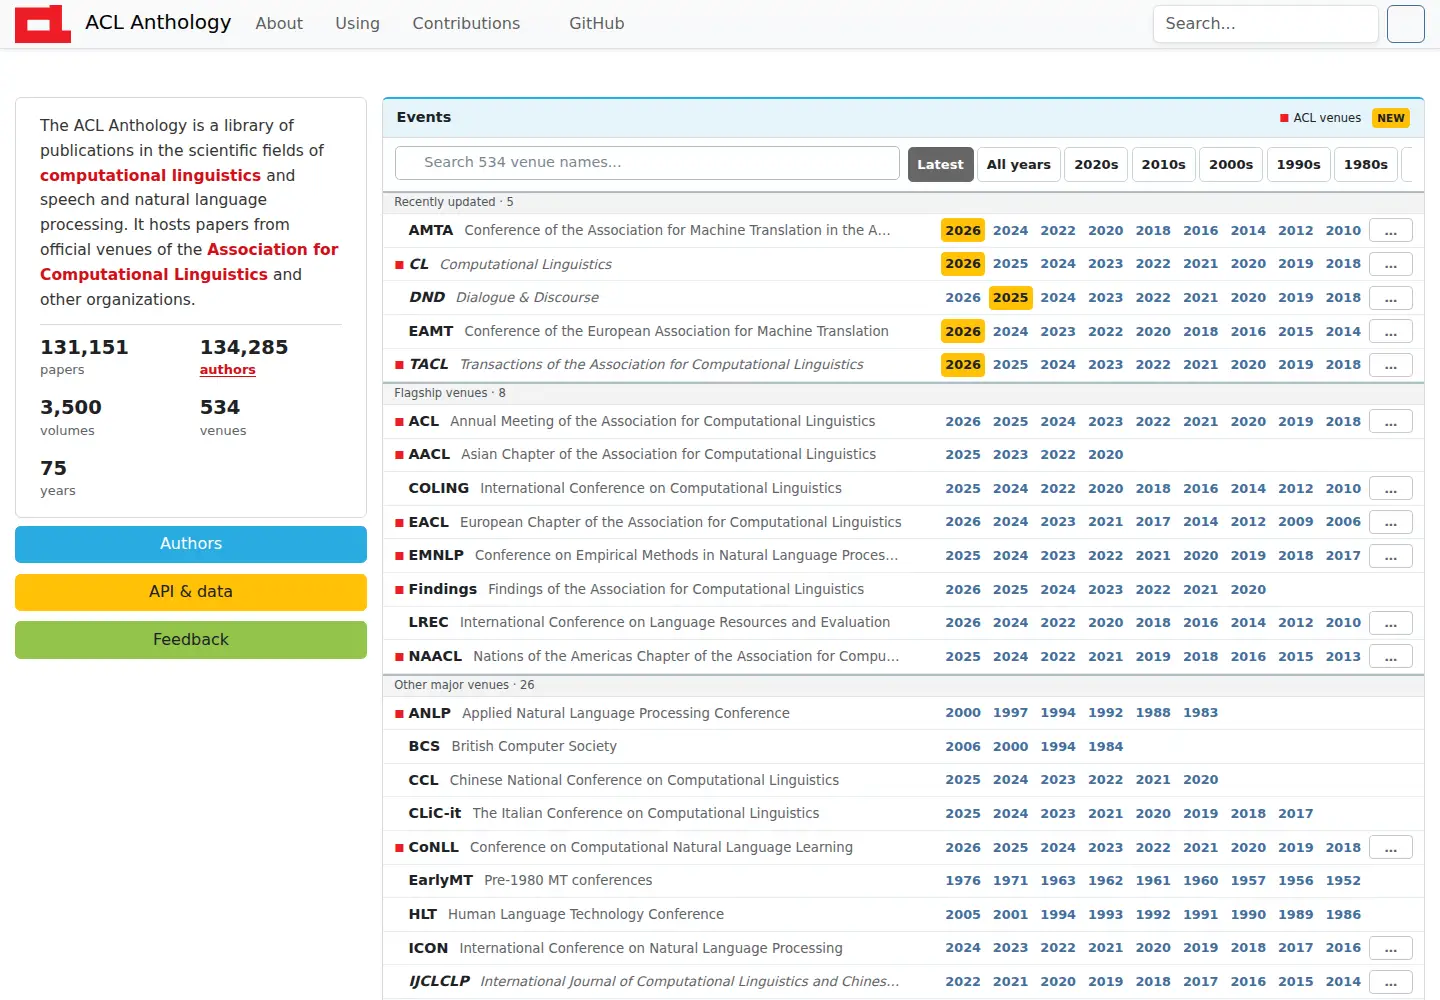Viewport: 1440px width, 1000px height.
Task: Open BCS 1984 year link
Action: tap(1105, 747)
